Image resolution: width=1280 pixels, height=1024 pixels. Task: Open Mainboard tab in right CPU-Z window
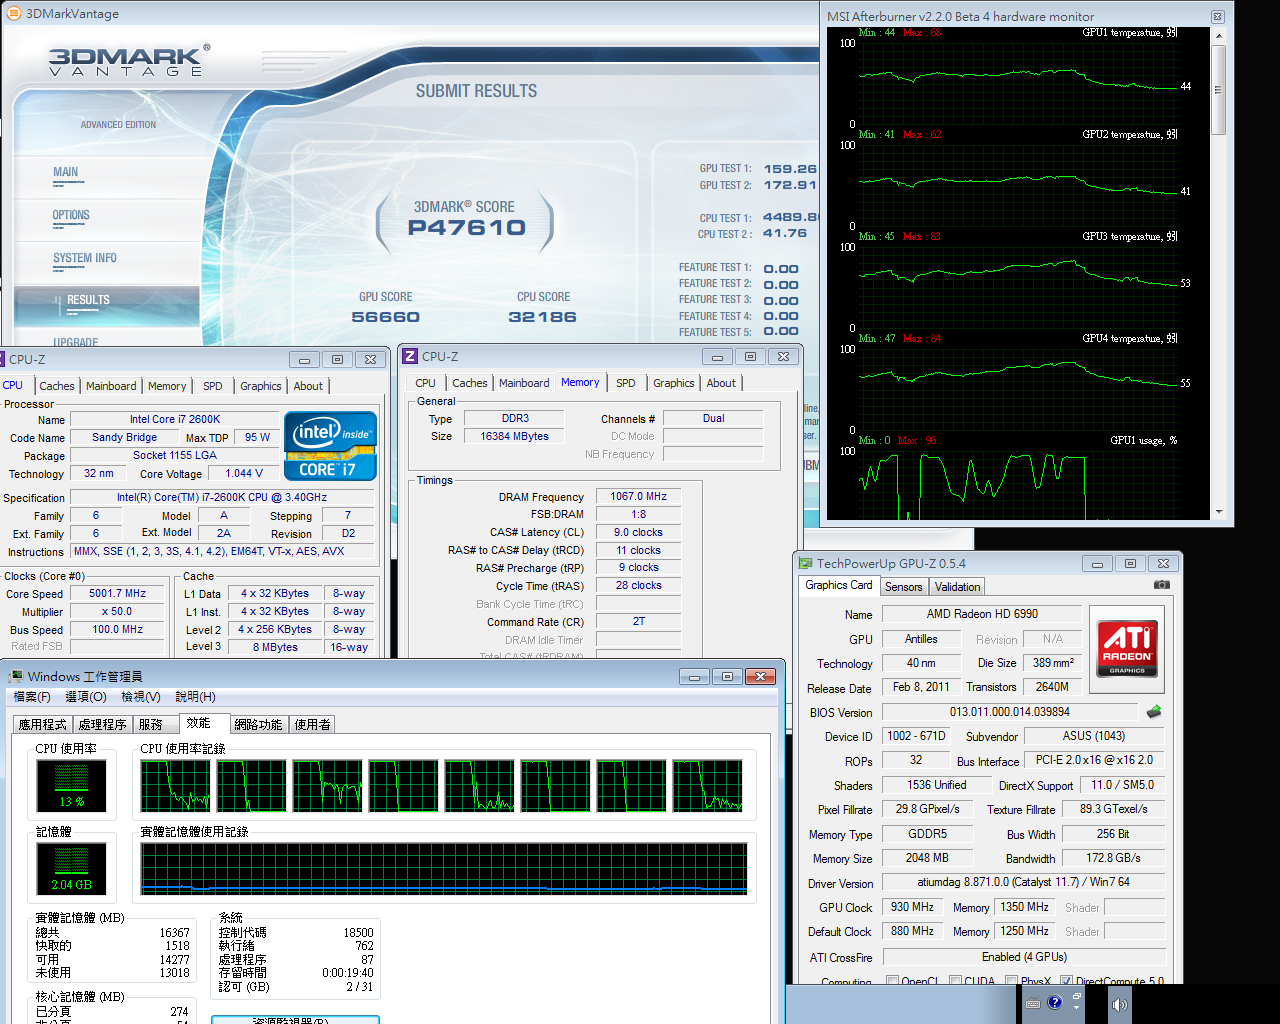(x=524, y=383)
